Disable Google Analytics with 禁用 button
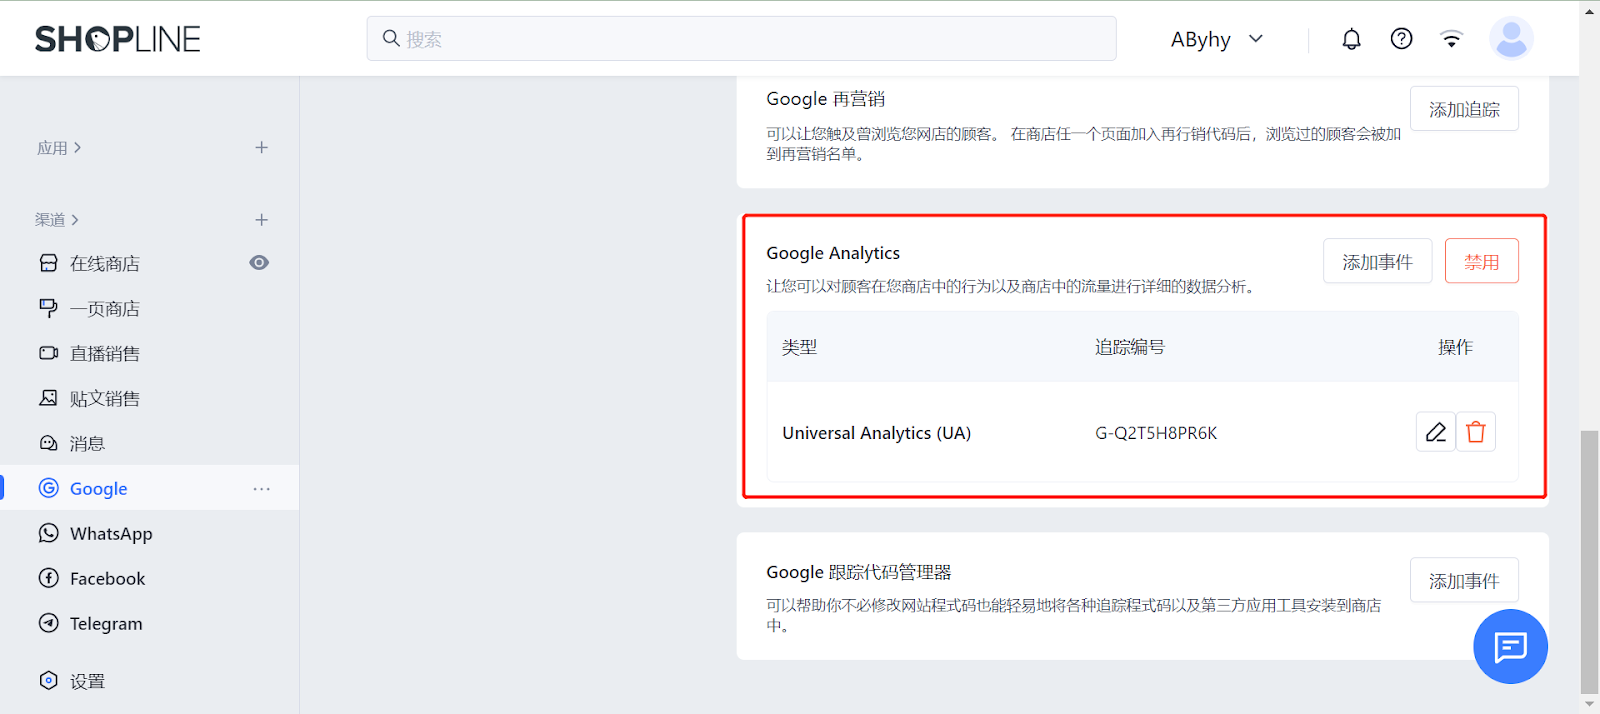 [1481, 262]
